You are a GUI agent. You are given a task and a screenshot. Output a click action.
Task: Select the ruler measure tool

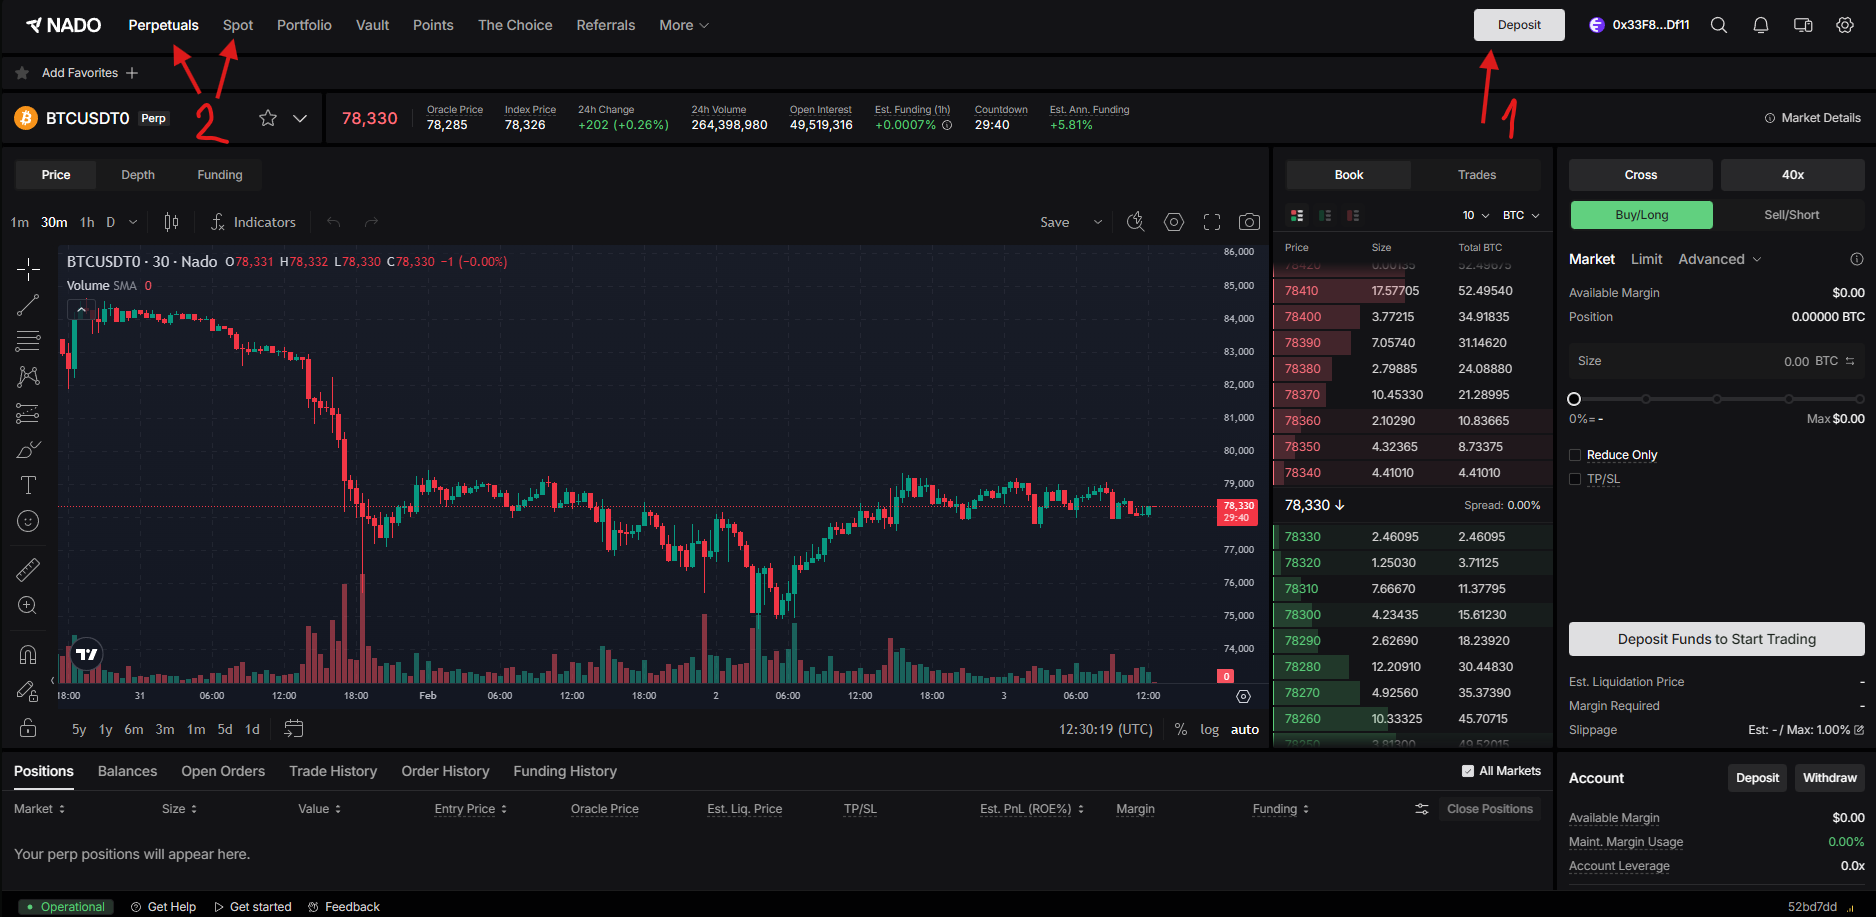coord(28,569)
